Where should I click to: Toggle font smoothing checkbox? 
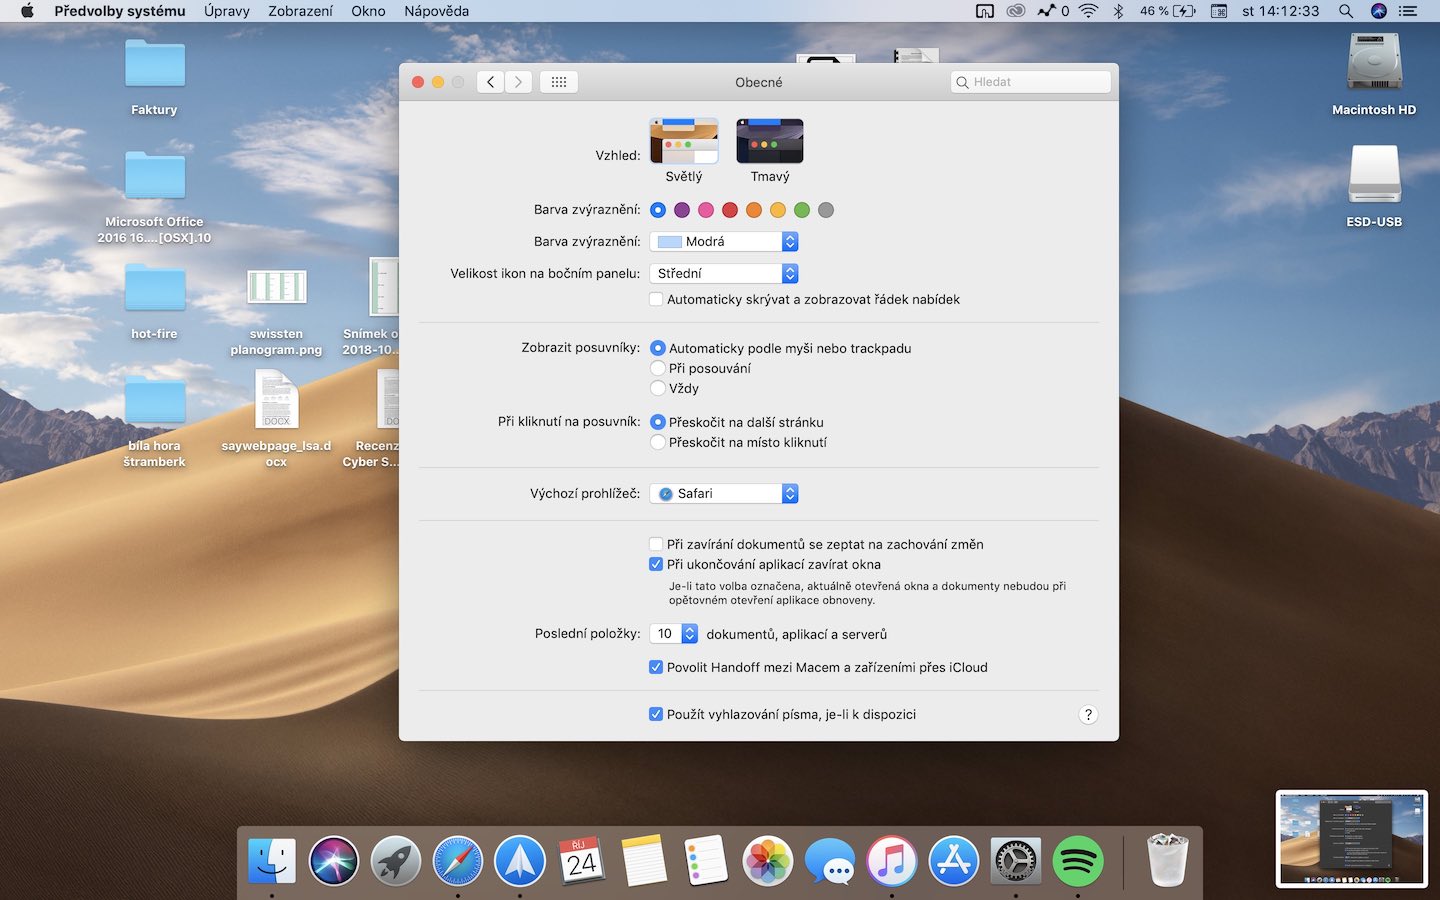tap(656, 714)
